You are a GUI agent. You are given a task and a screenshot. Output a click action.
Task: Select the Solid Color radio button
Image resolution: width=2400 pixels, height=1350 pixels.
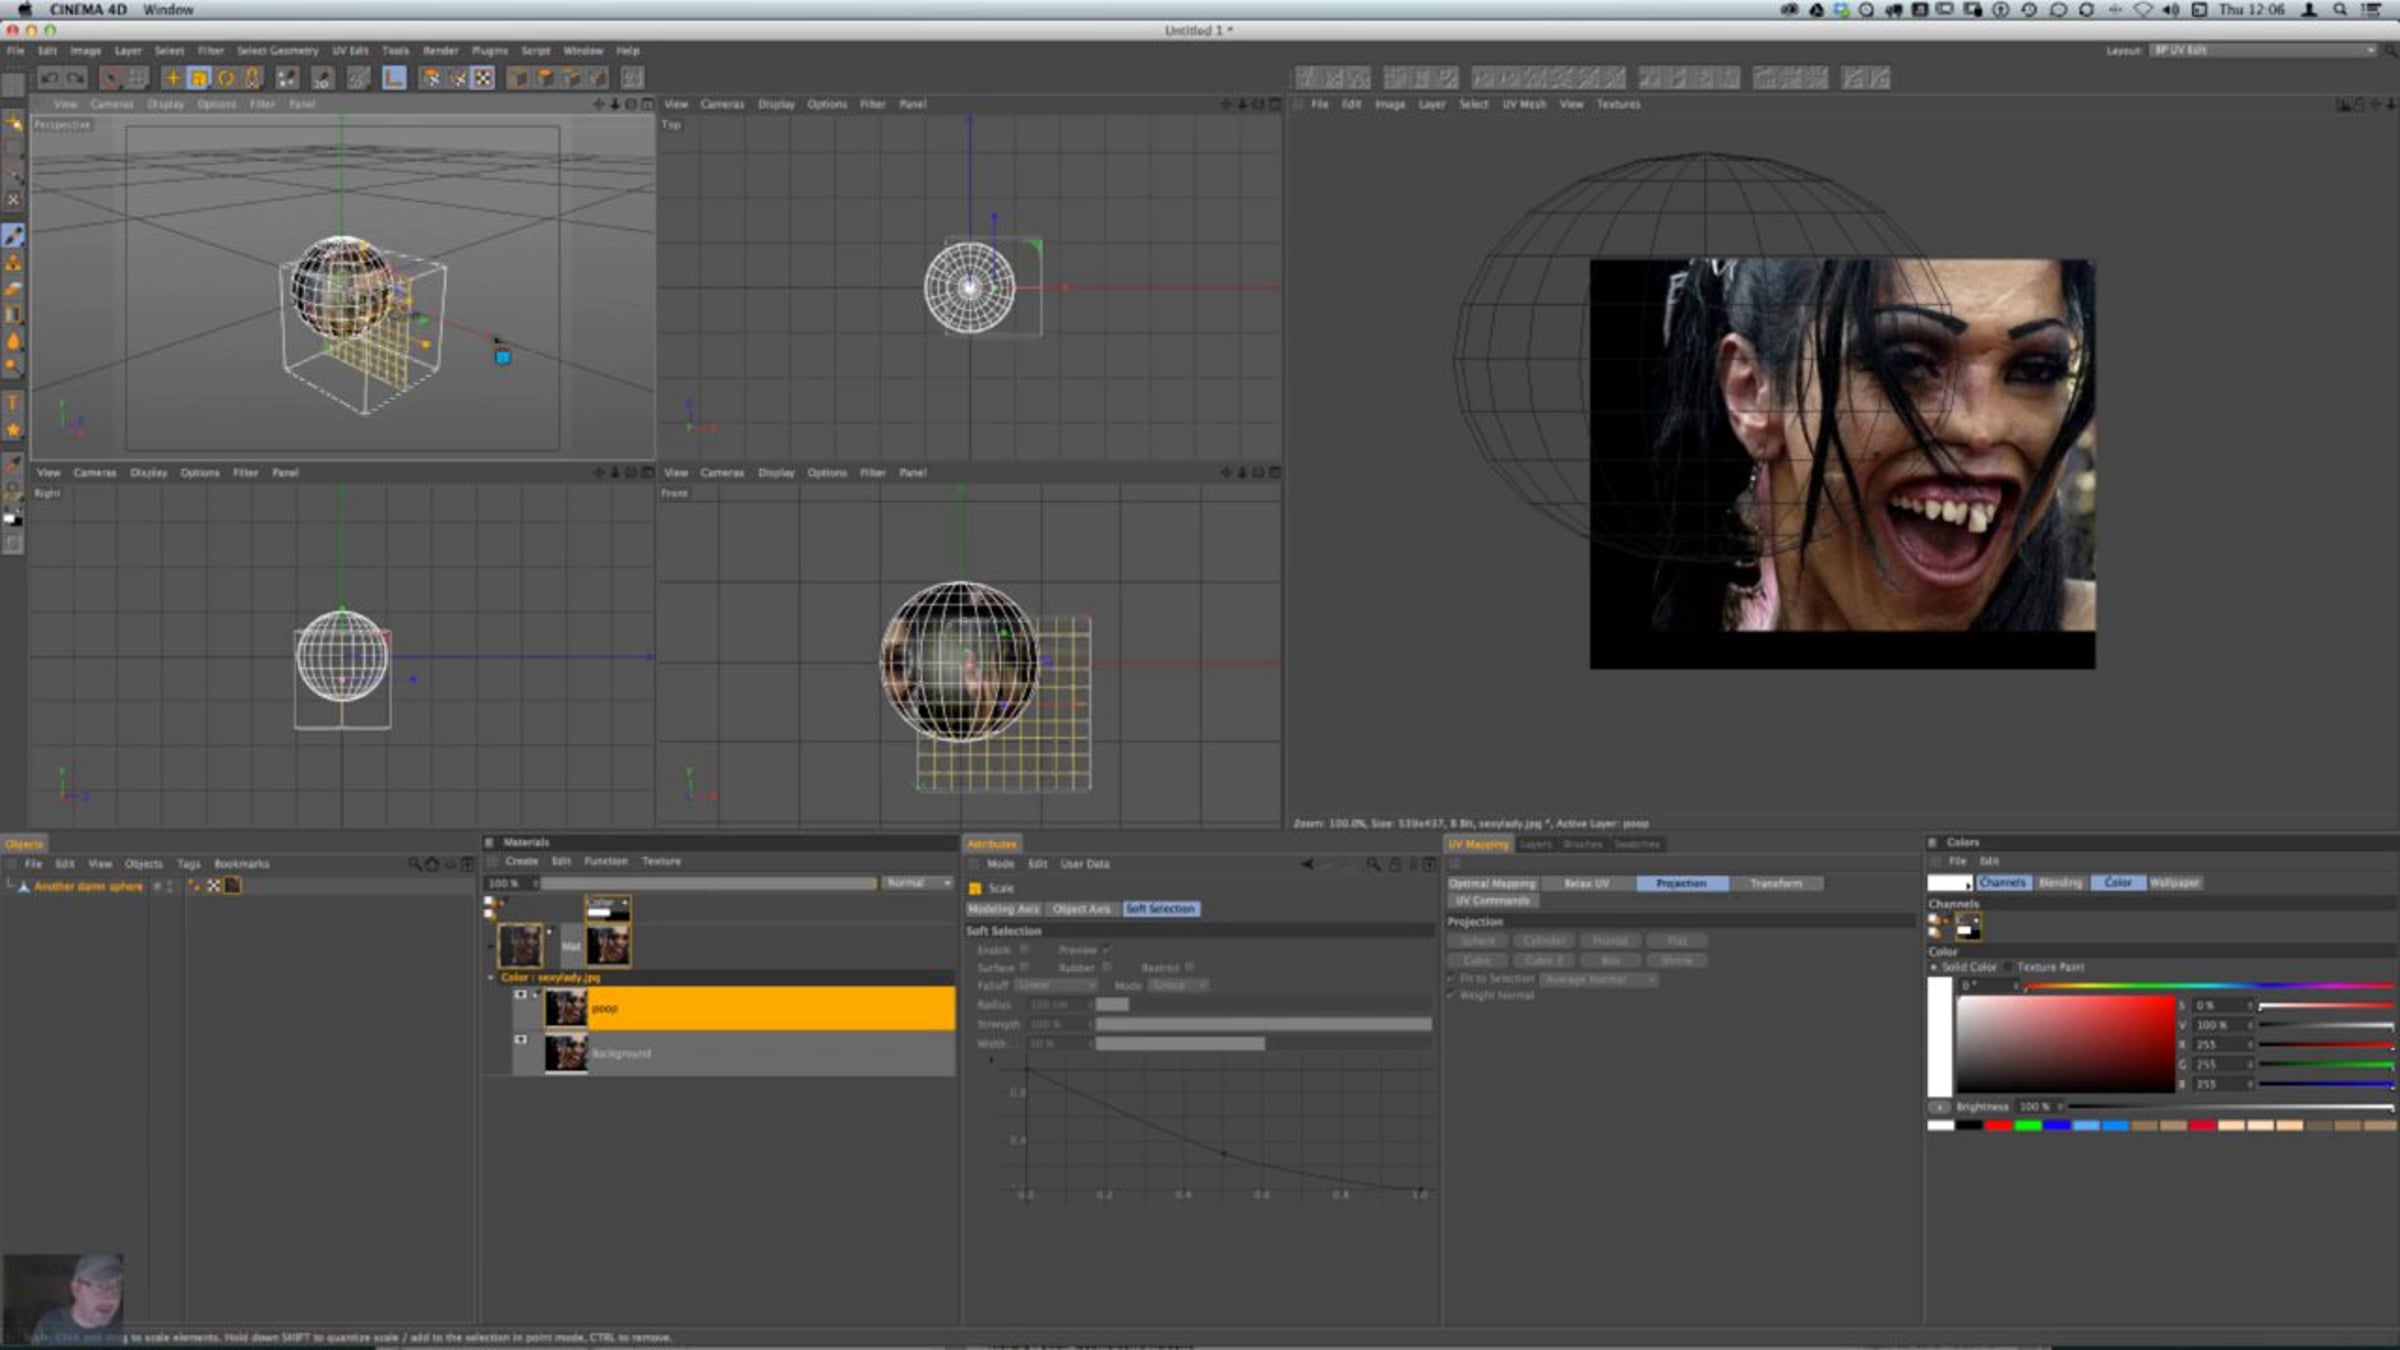click(x=1934, y=968)
